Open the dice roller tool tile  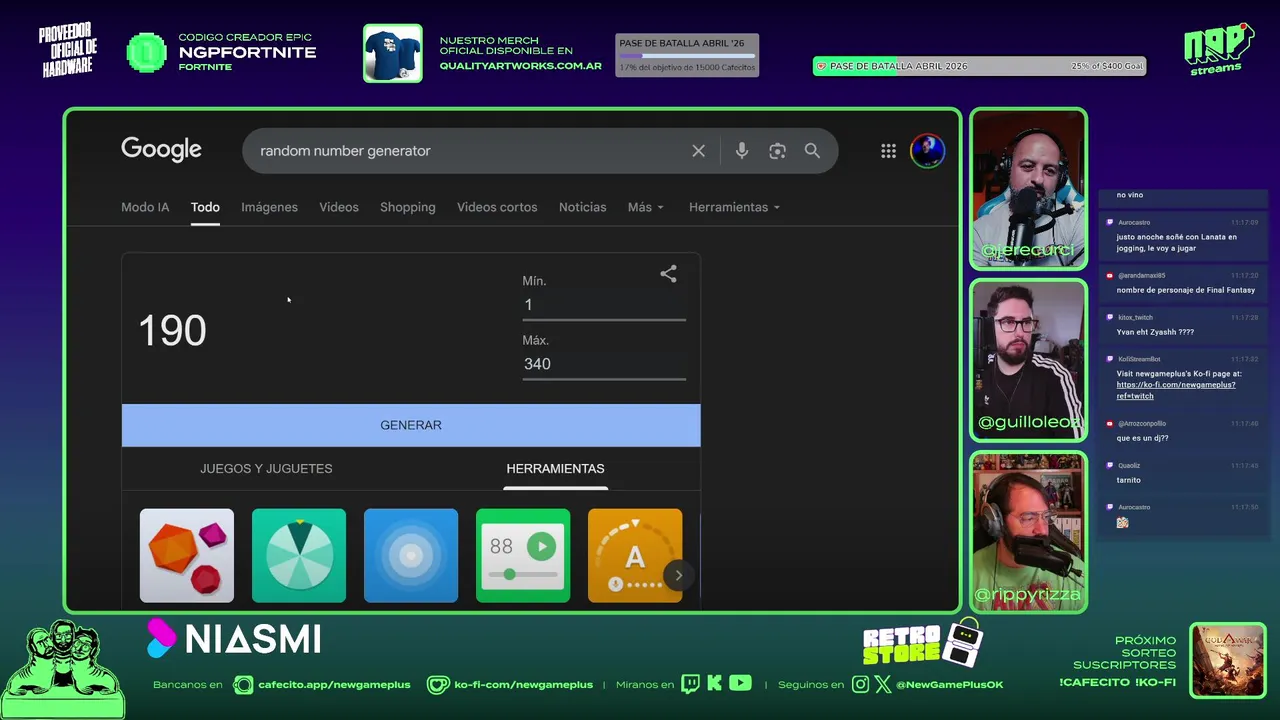point(187,556)
